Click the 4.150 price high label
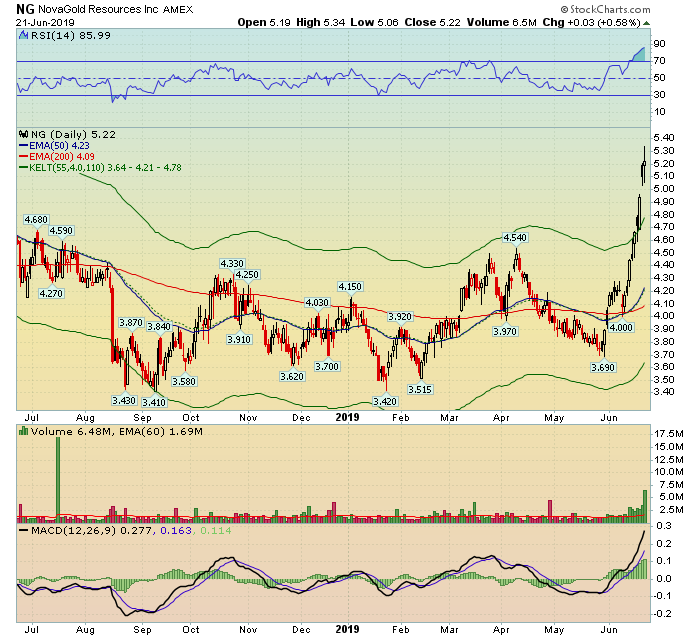Screen dimensions: 700x639 tap(350, 286)
